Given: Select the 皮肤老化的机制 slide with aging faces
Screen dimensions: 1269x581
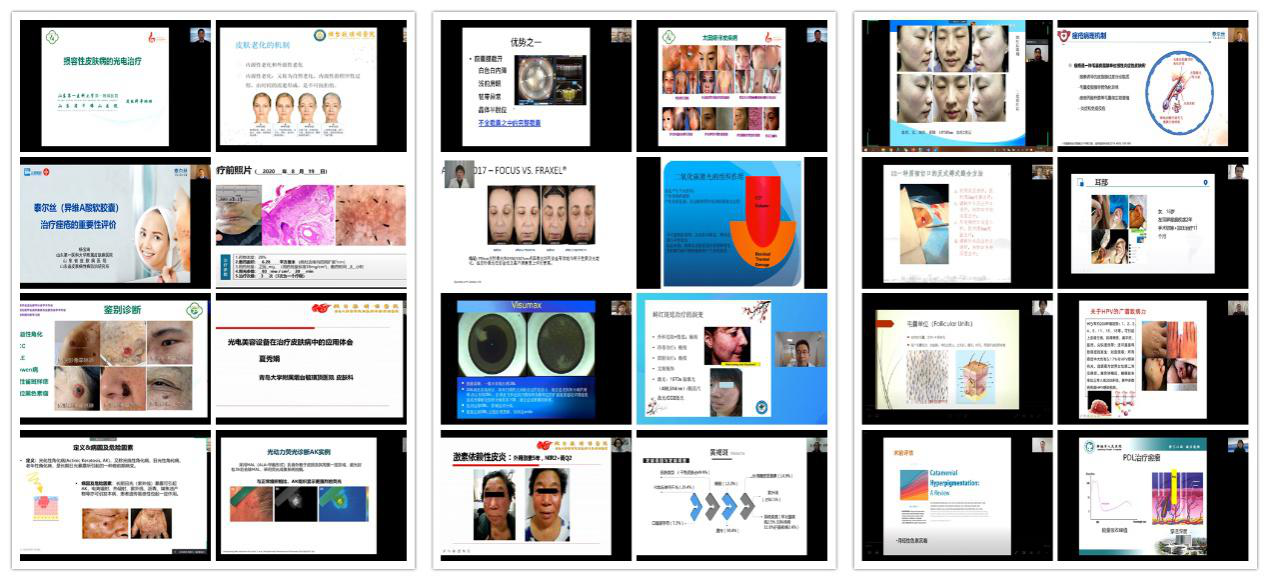Looking at the screenshot, I should [311, 85].
